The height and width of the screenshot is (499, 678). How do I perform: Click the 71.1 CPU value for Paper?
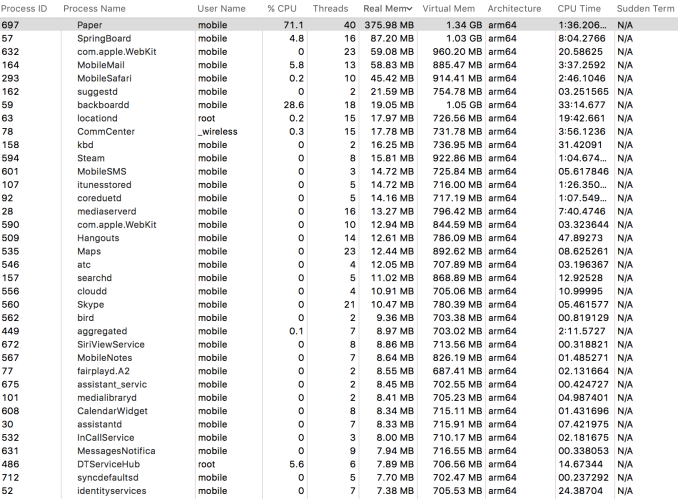[294, 25]
